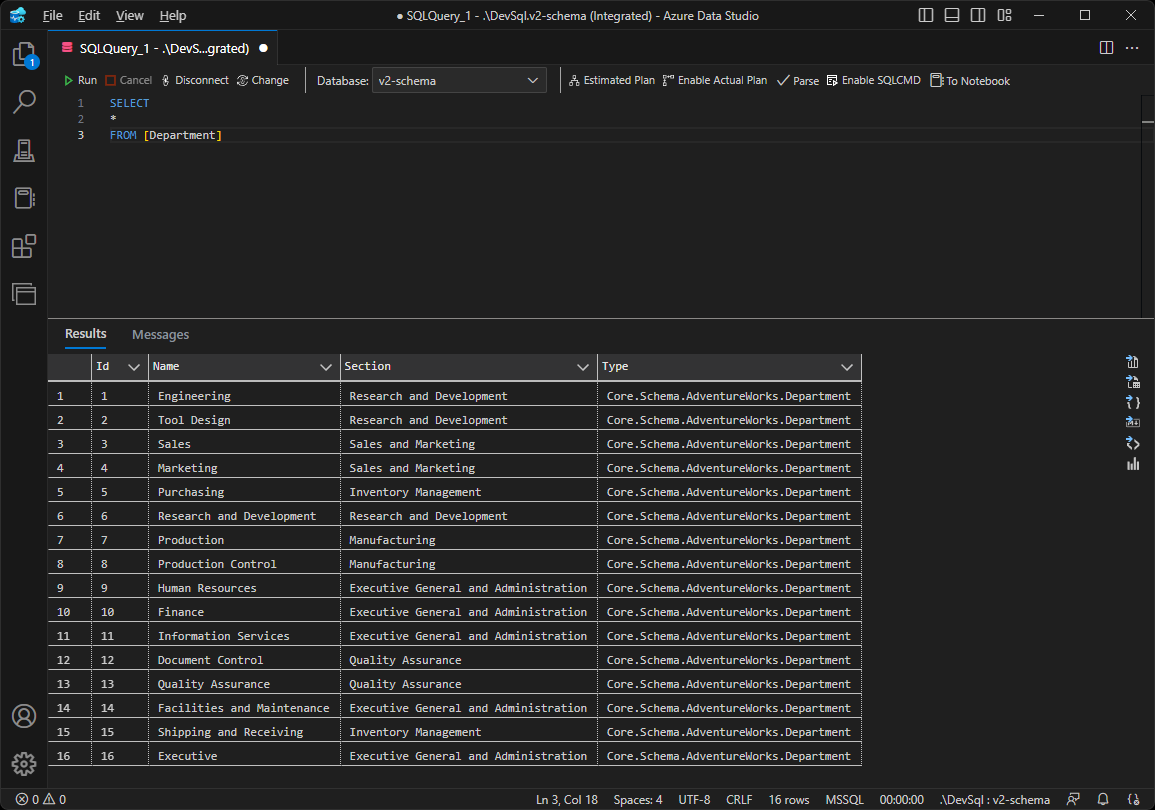Open the View menu

coord(130,15)
